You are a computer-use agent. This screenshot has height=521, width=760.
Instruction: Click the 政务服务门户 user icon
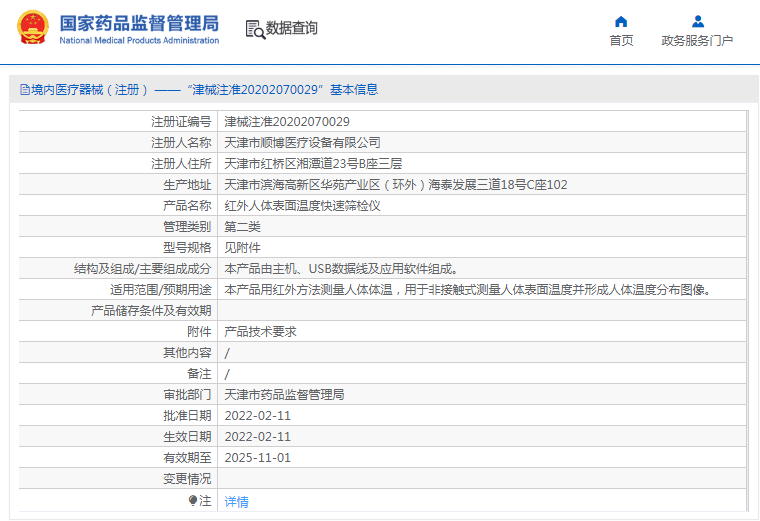(697, 22)
